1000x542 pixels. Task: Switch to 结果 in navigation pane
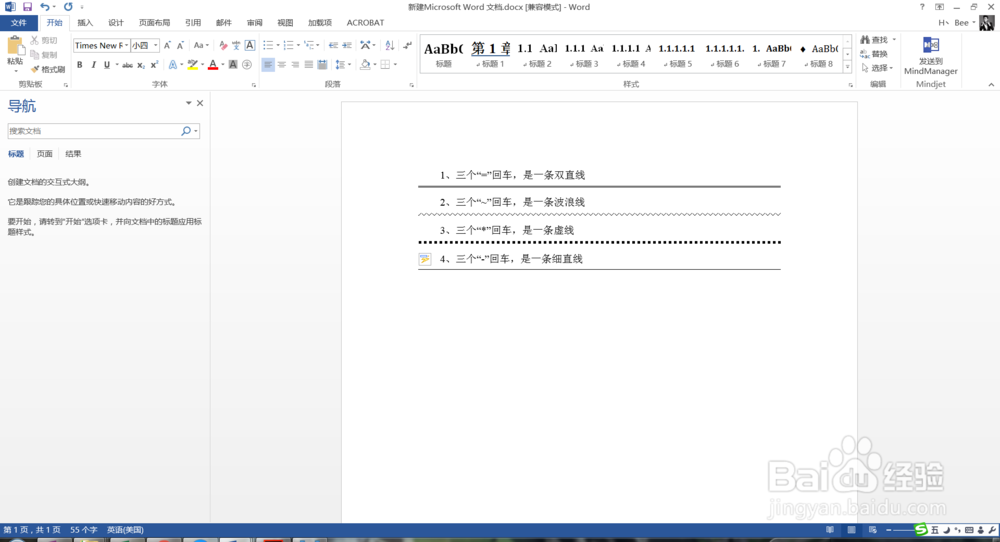point(73,154)
